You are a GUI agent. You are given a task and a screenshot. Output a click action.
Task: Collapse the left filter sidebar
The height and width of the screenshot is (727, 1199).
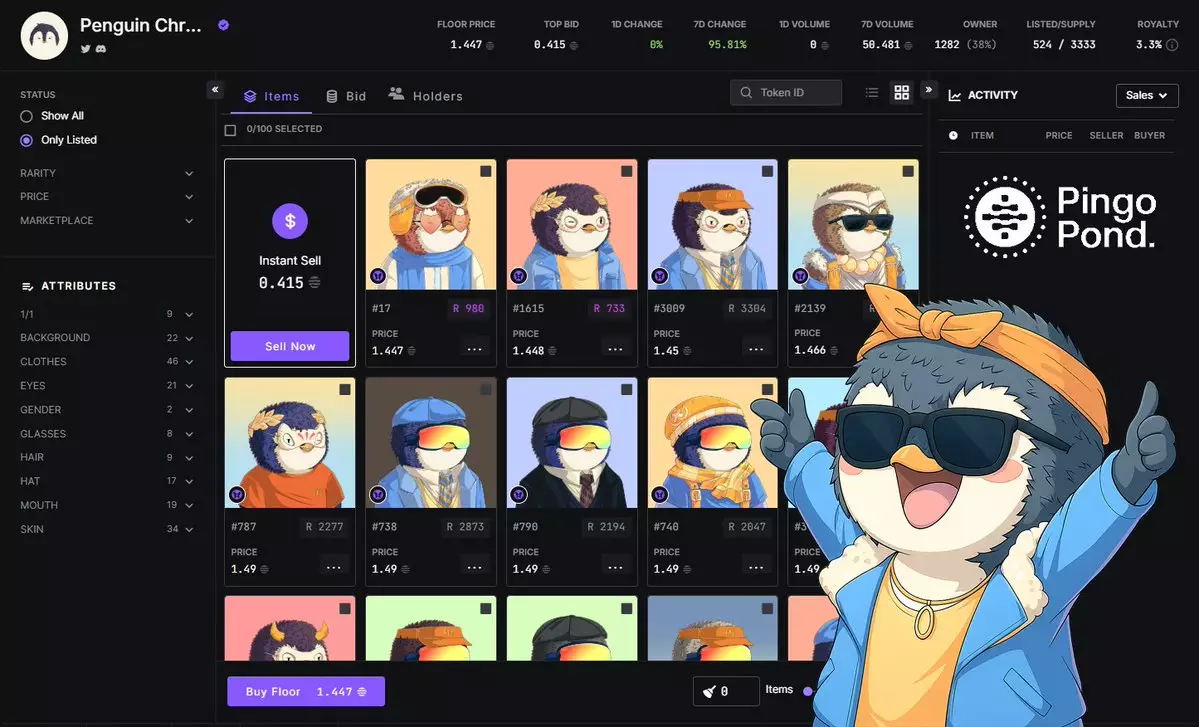(x=215, y=89)
